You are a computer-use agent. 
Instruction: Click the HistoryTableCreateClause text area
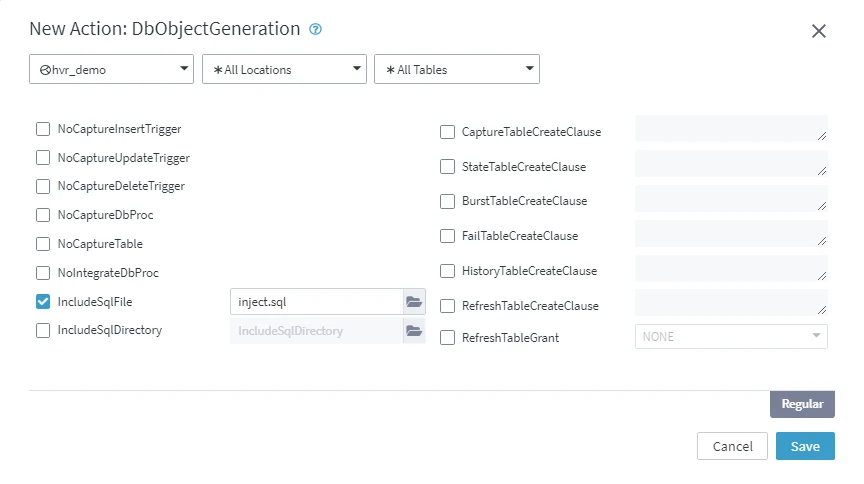(731, 268)
